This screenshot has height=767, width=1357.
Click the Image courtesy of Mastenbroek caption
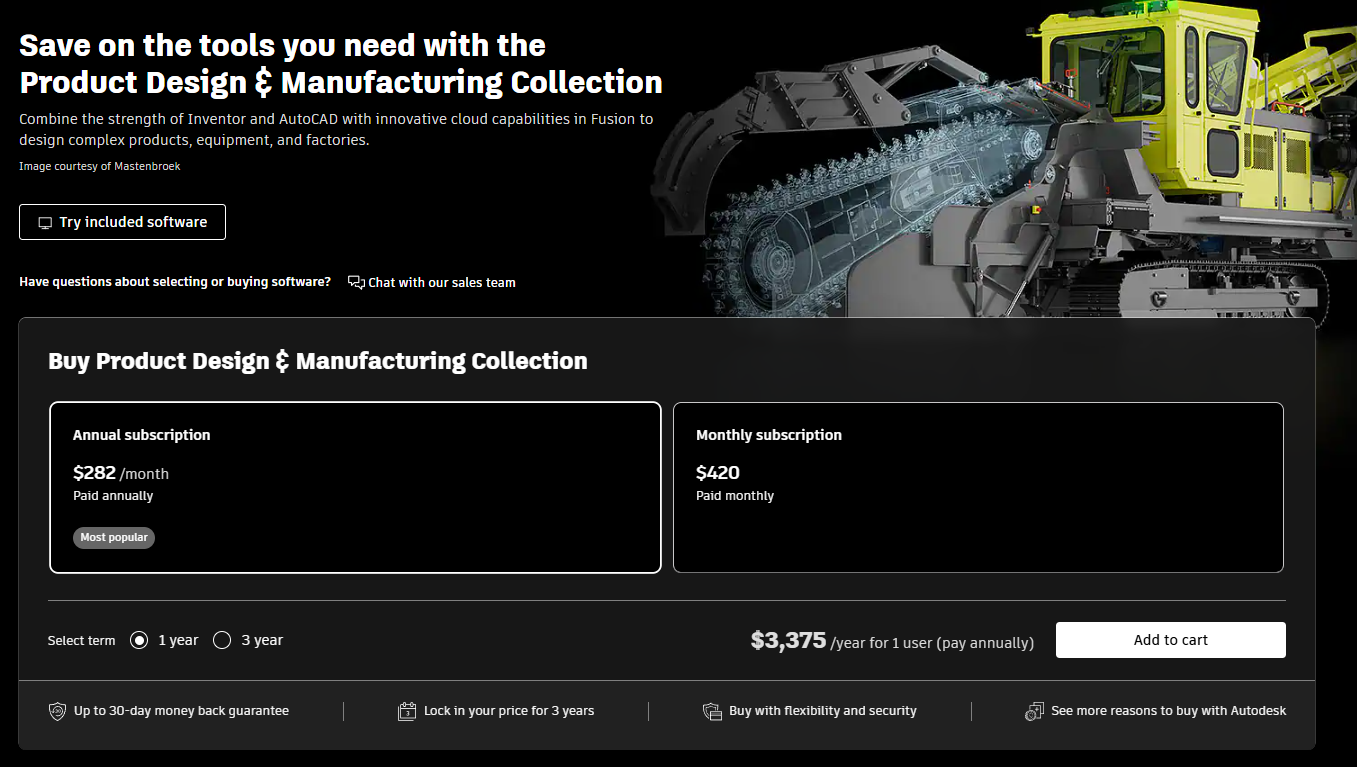pyautogui.click(x=100, y=166)
